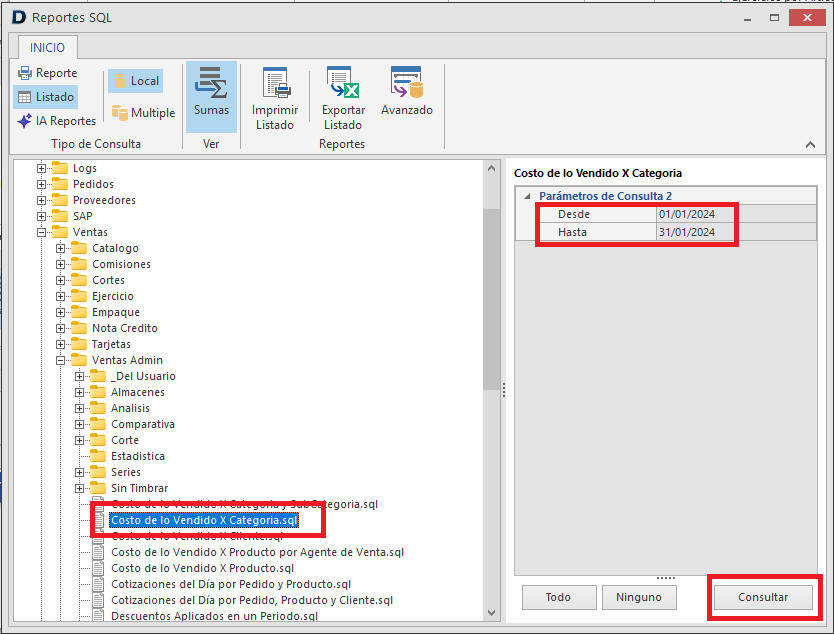This screenshot has width=834, height=634.
Task: Collapse the Ventas Admin folder
Action: [61, 360]
